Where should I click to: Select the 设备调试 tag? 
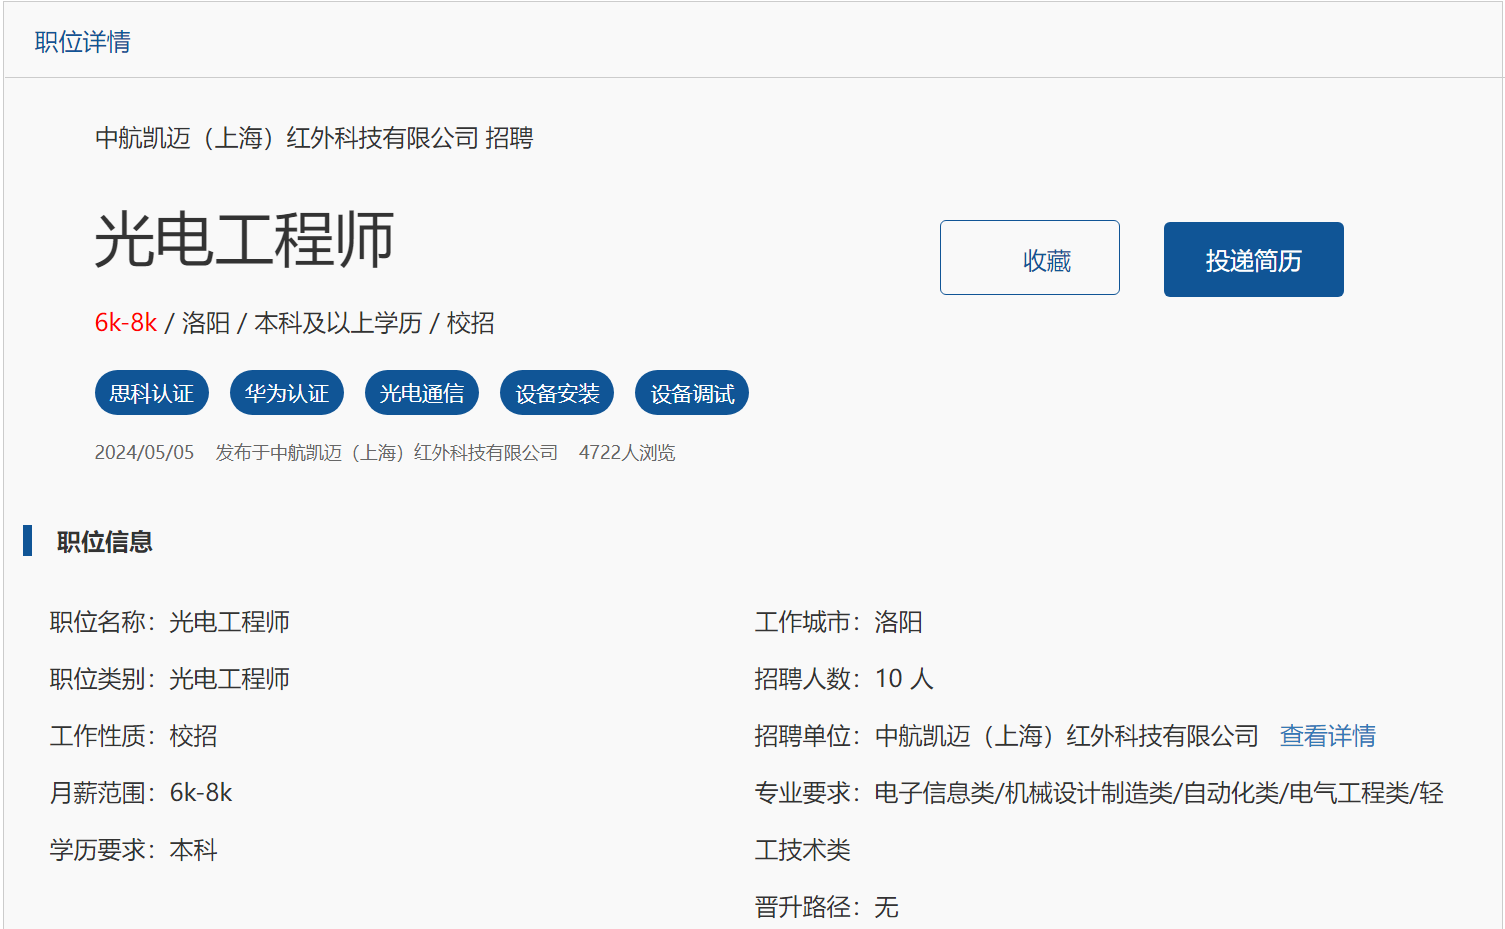coord(692,393)
